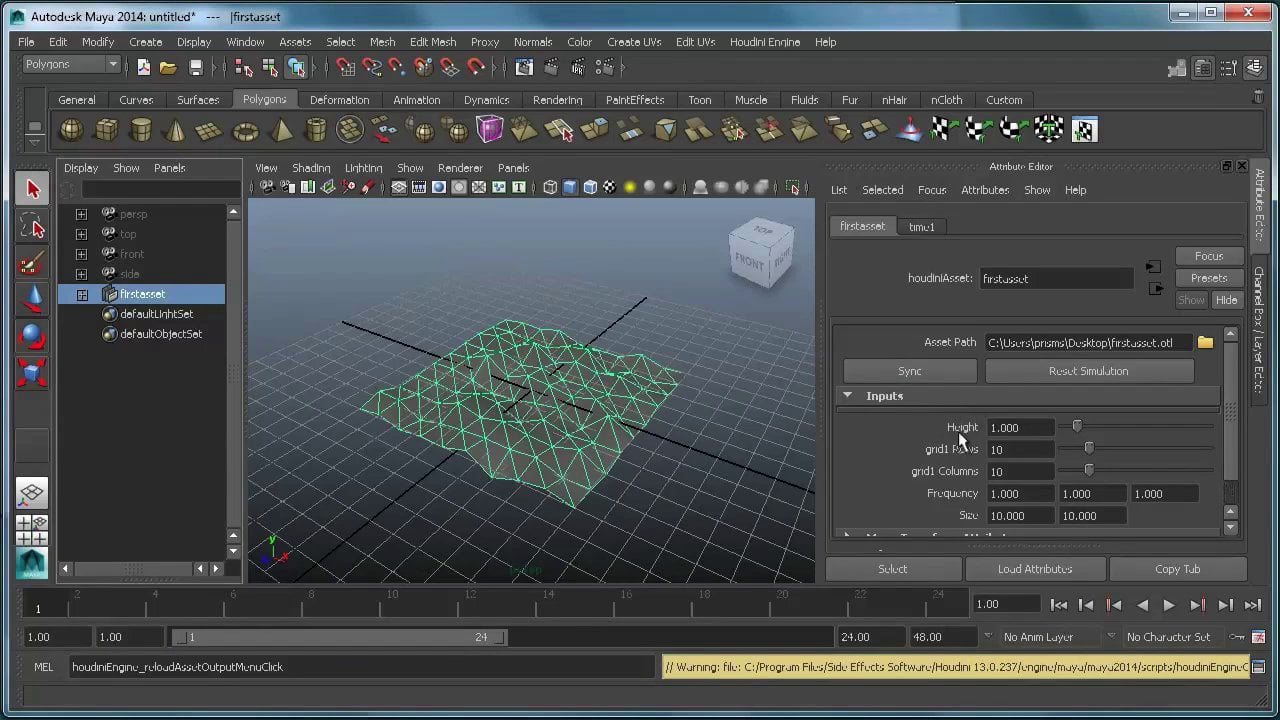Enable snap to grids magnet icon
The height and width of the screenshot is (720, 1280).
coord(345,67)
